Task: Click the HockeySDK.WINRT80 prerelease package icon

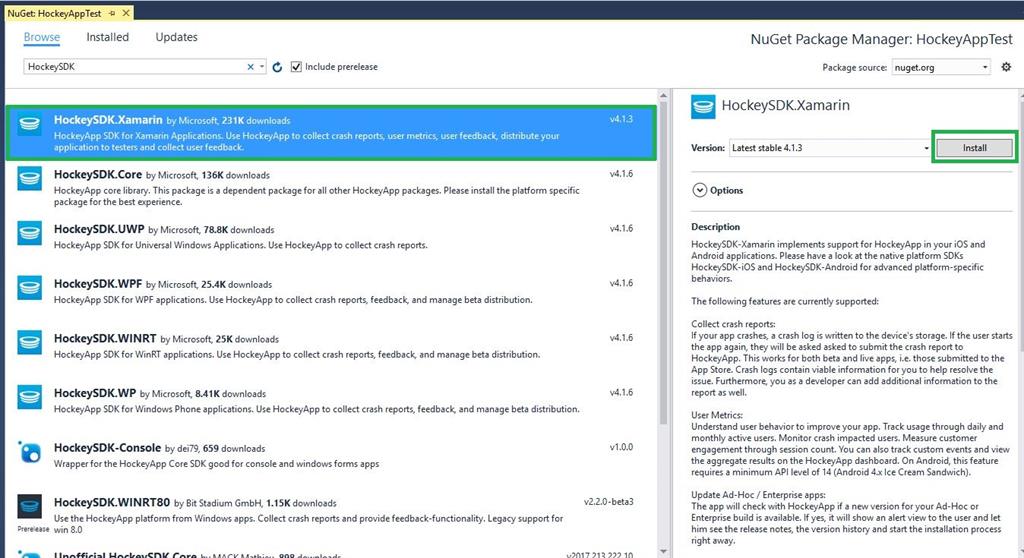Action: (x=29, y=506)
